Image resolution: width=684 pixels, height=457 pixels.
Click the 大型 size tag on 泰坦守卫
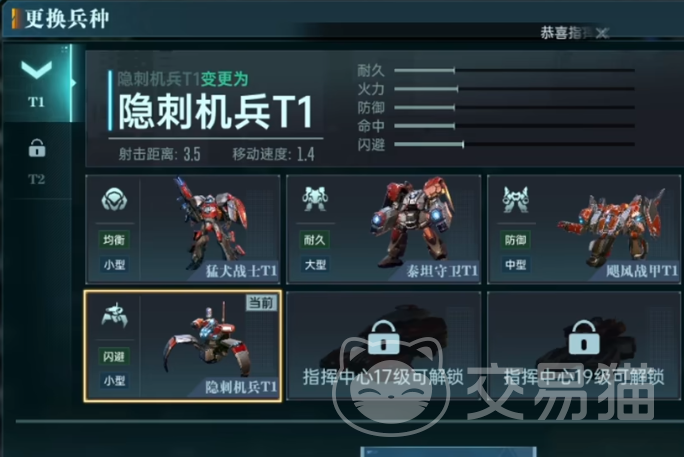[315, 265]
